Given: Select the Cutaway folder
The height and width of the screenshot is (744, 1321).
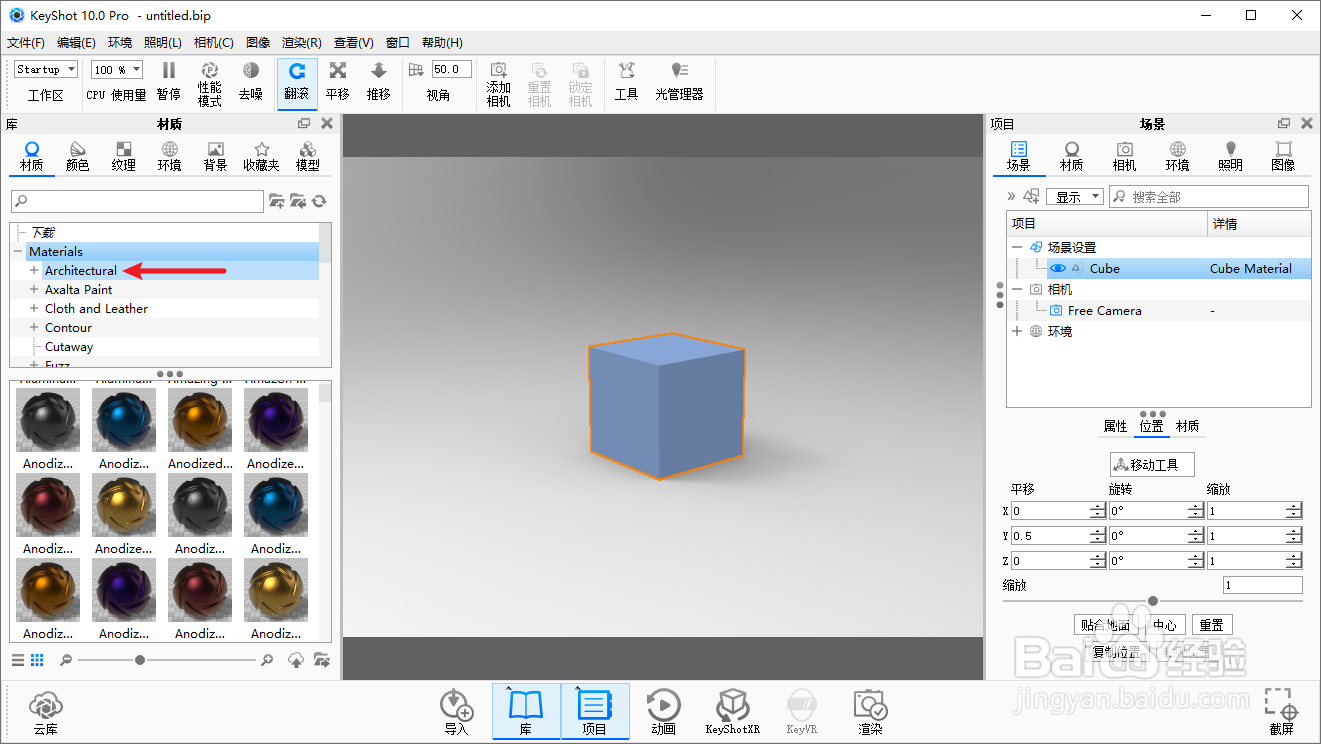Looking at the screenshot, I should [69, 347].
